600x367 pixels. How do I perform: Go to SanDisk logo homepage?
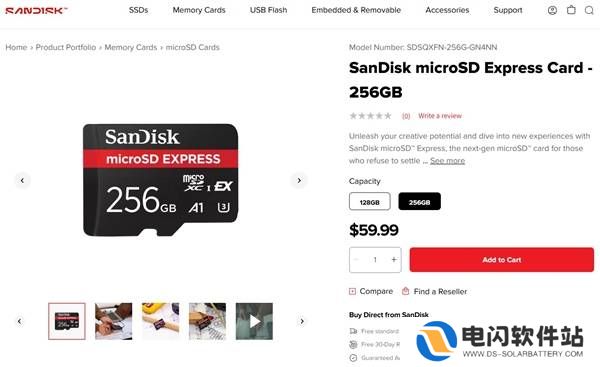(36, 10)
